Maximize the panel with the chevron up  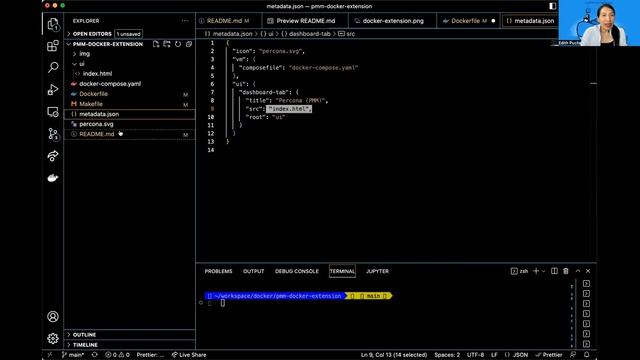click(578, 271)
